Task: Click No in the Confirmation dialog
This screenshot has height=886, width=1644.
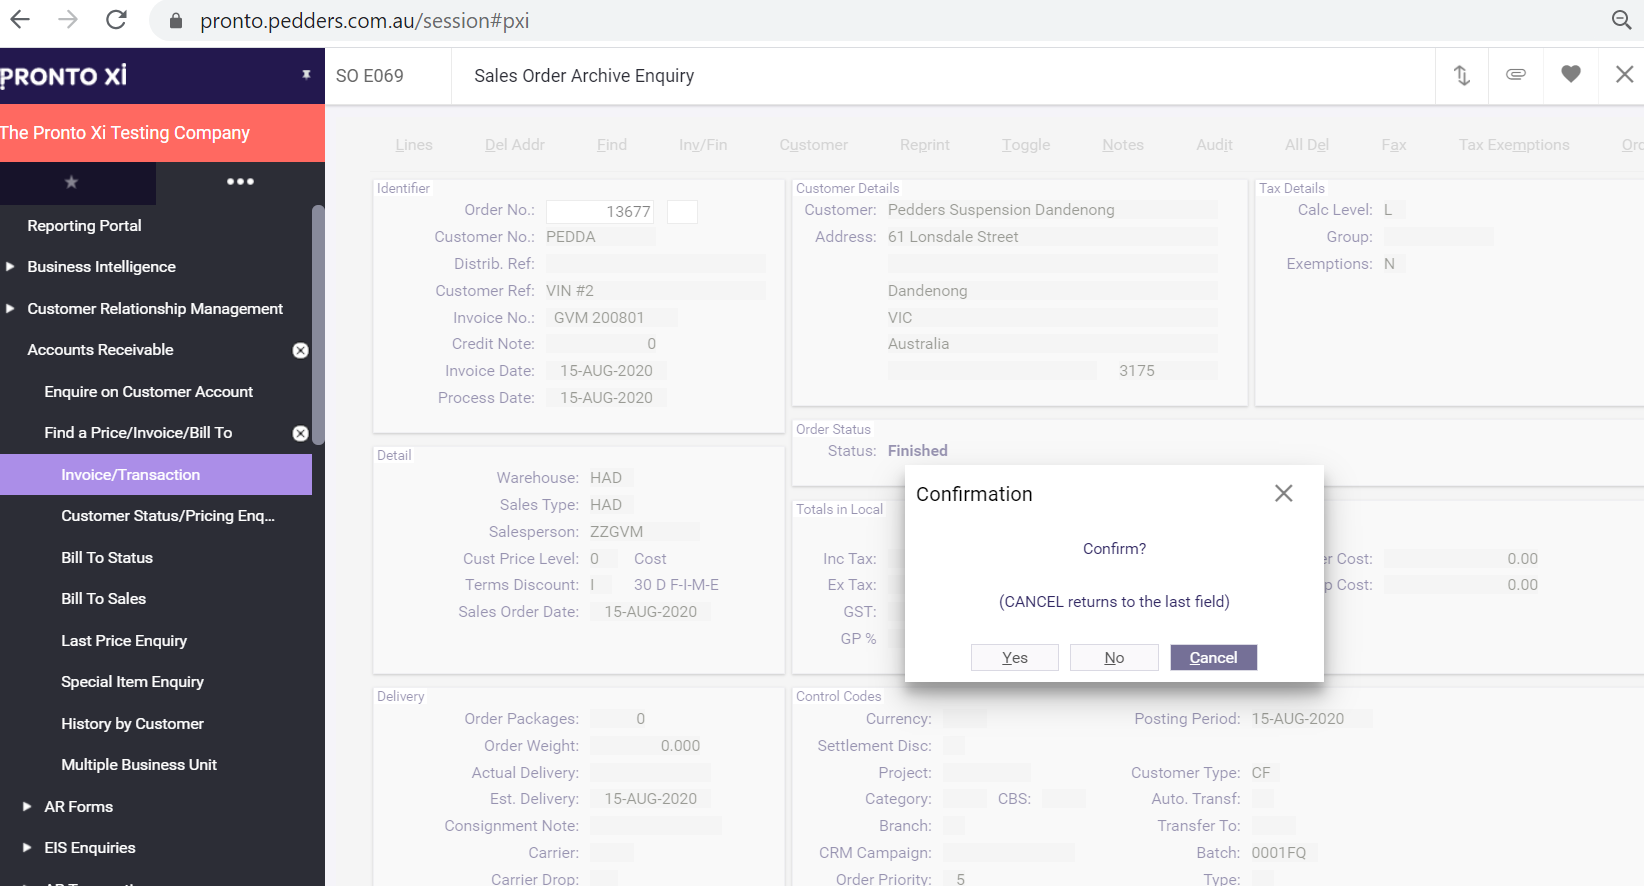Action: pos(1114,657)
